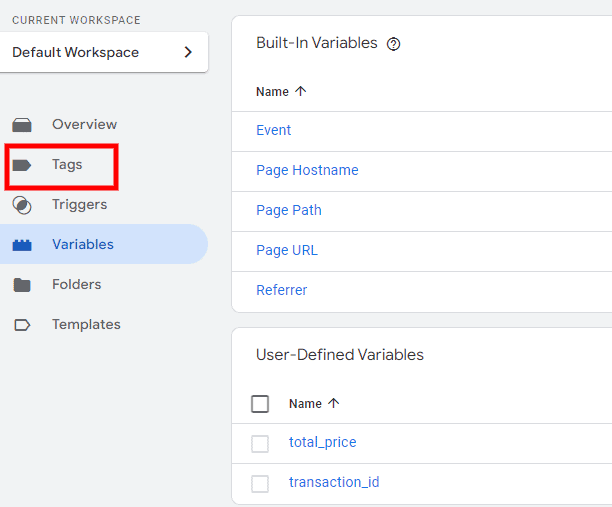Click the Templates outline icon
The height and width of the screenshot is (507, 612).
coord(22,325)
